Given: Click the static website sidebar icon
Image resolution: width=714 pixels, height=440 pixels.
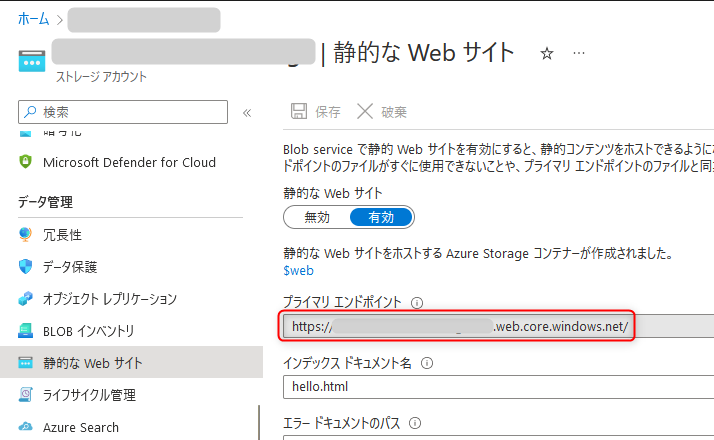Looking at the screenshot, I should (26, 363).
